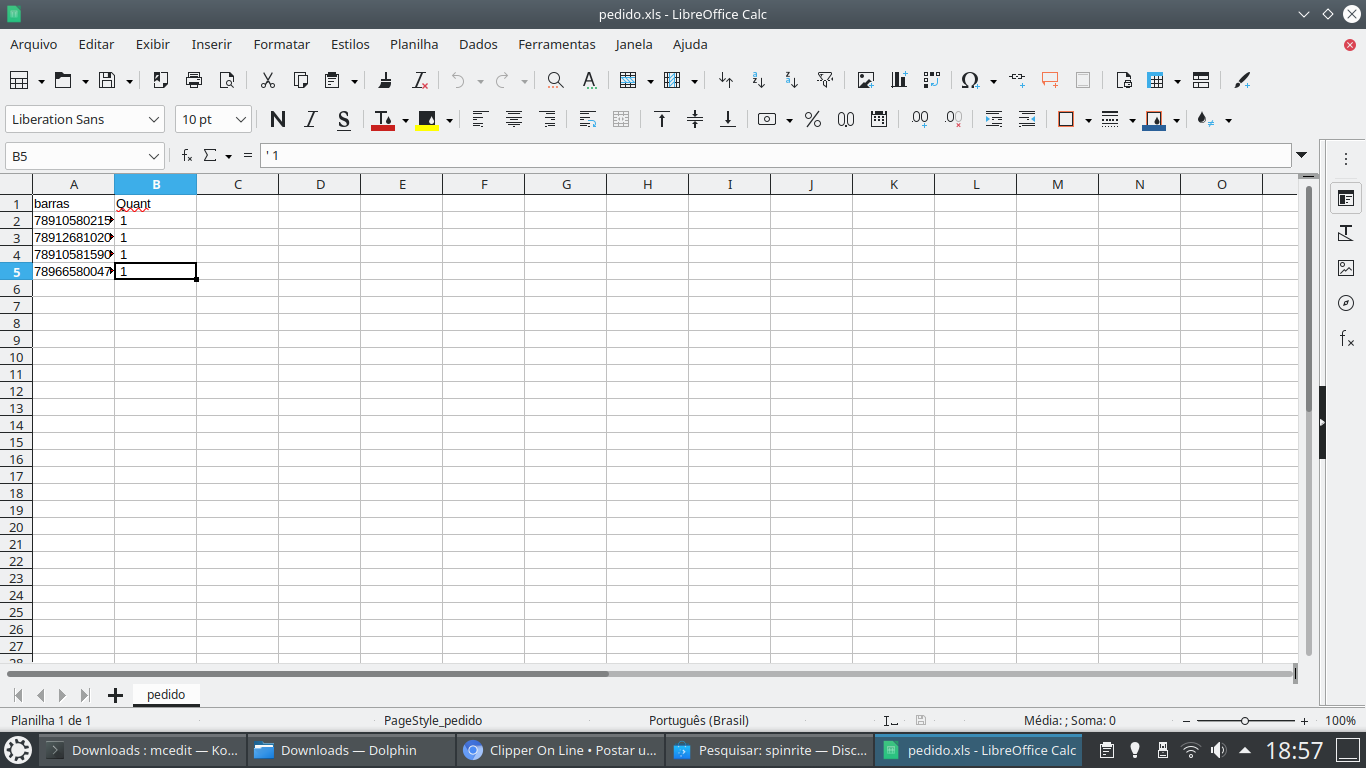The height and width of the screenshot is (768, 1366).
Task: Click the Format as Percent icon
Action: (x=813, y=120)
